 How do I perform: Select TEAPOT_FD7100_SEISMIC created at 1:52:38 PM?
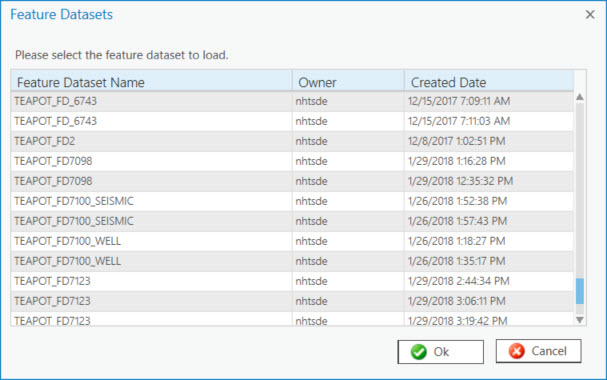292,201
